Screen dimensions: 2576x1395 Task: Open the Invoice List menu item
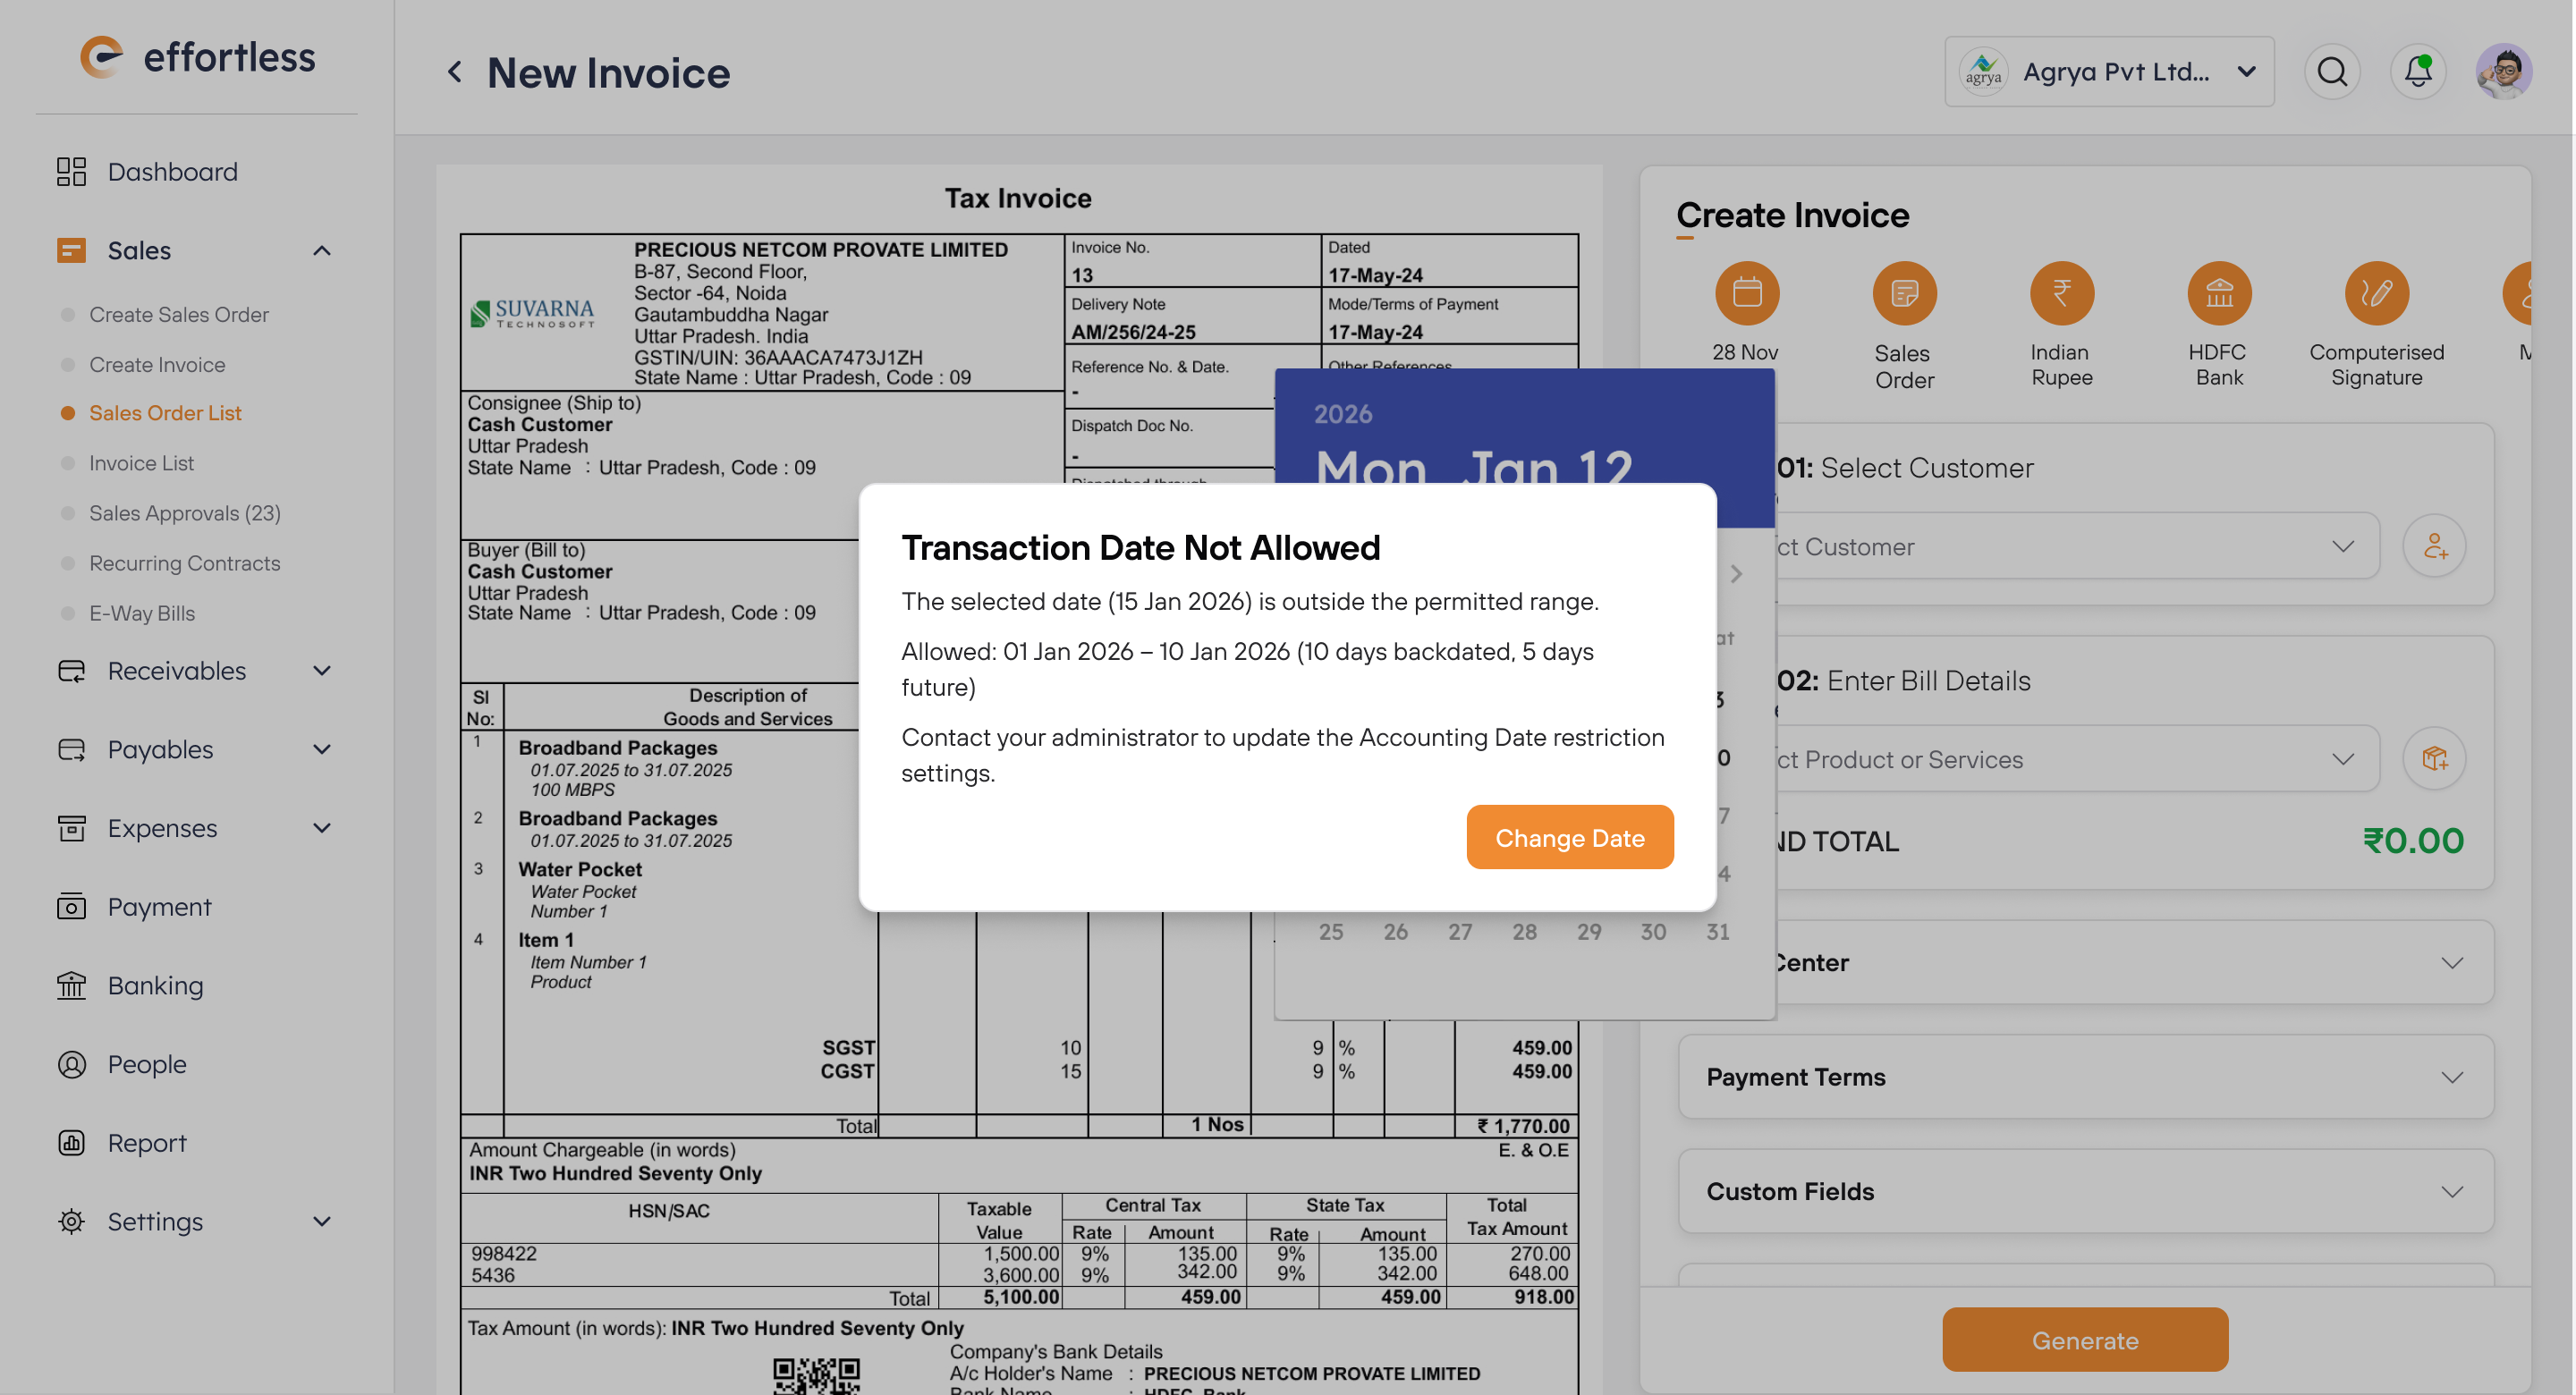pos(141,463)
